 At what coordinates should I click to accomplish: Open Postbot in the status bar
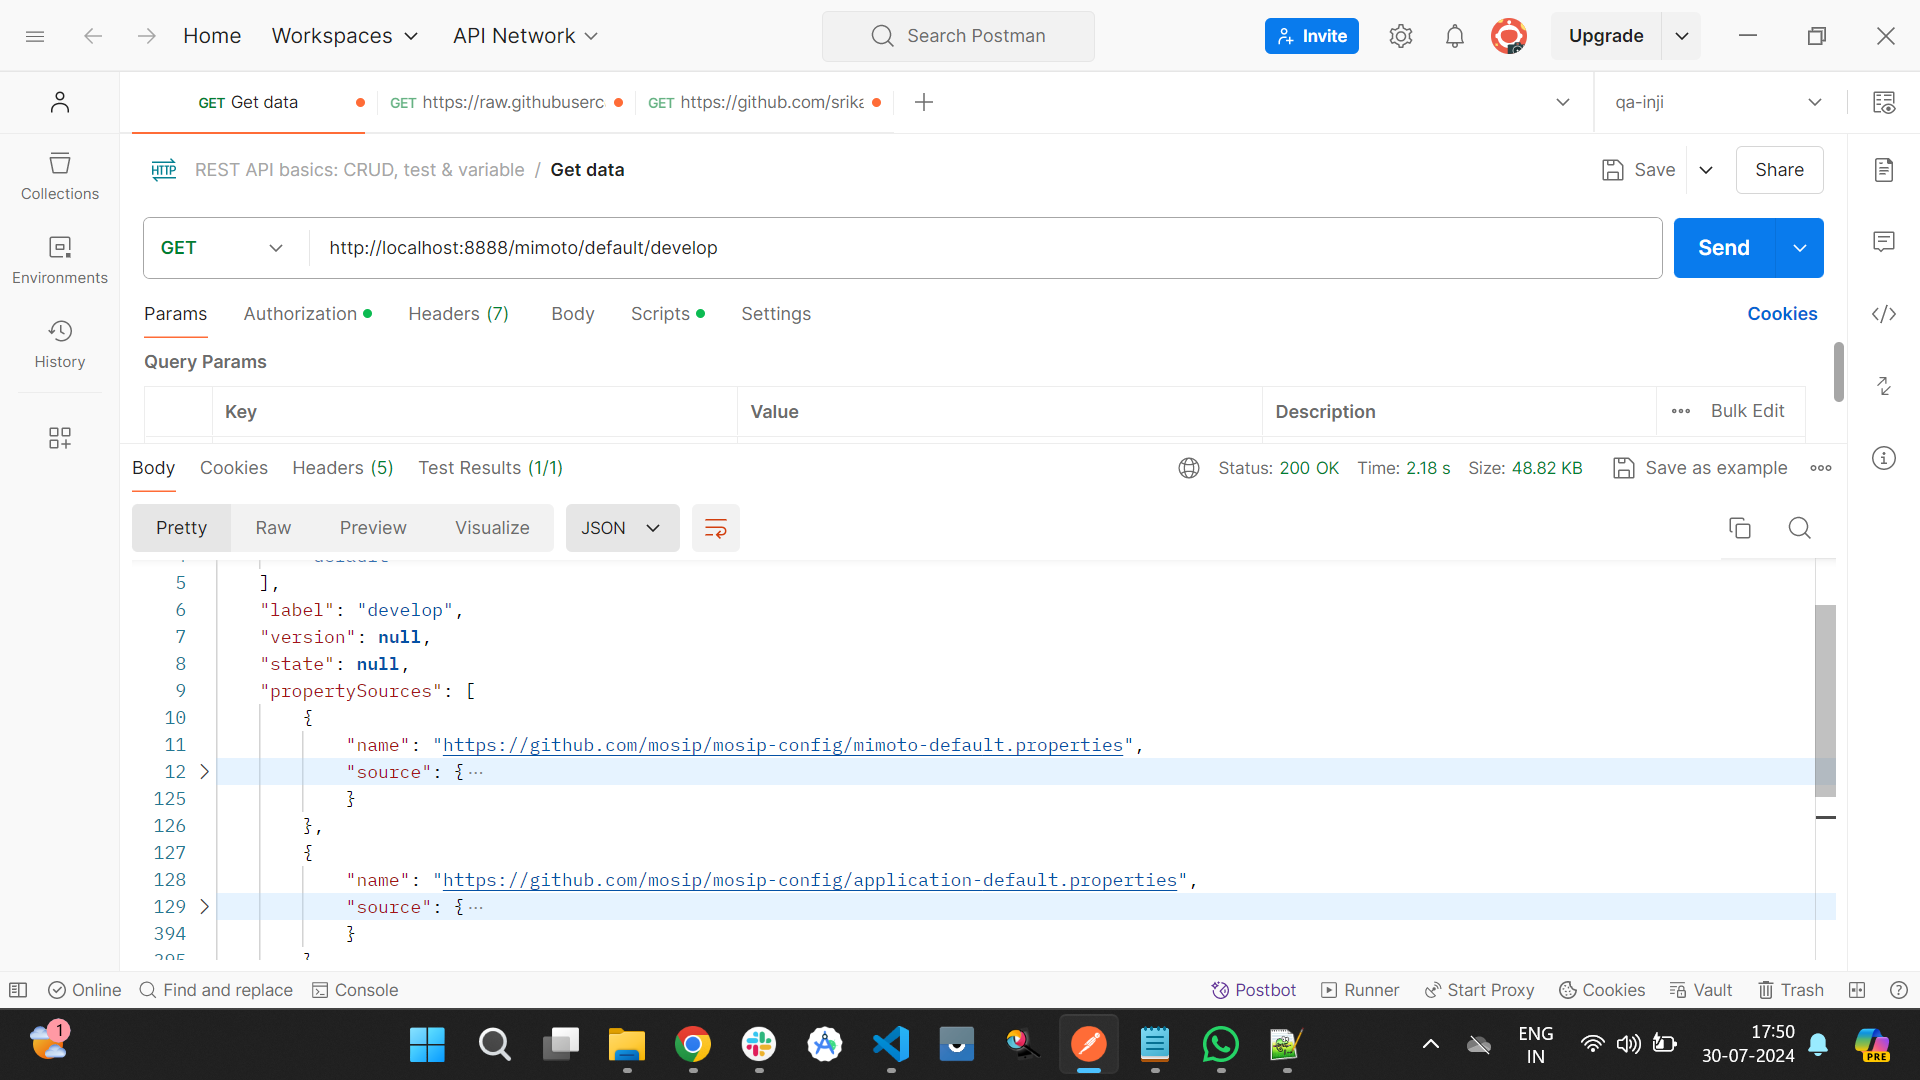click(x=1254, y=990)
